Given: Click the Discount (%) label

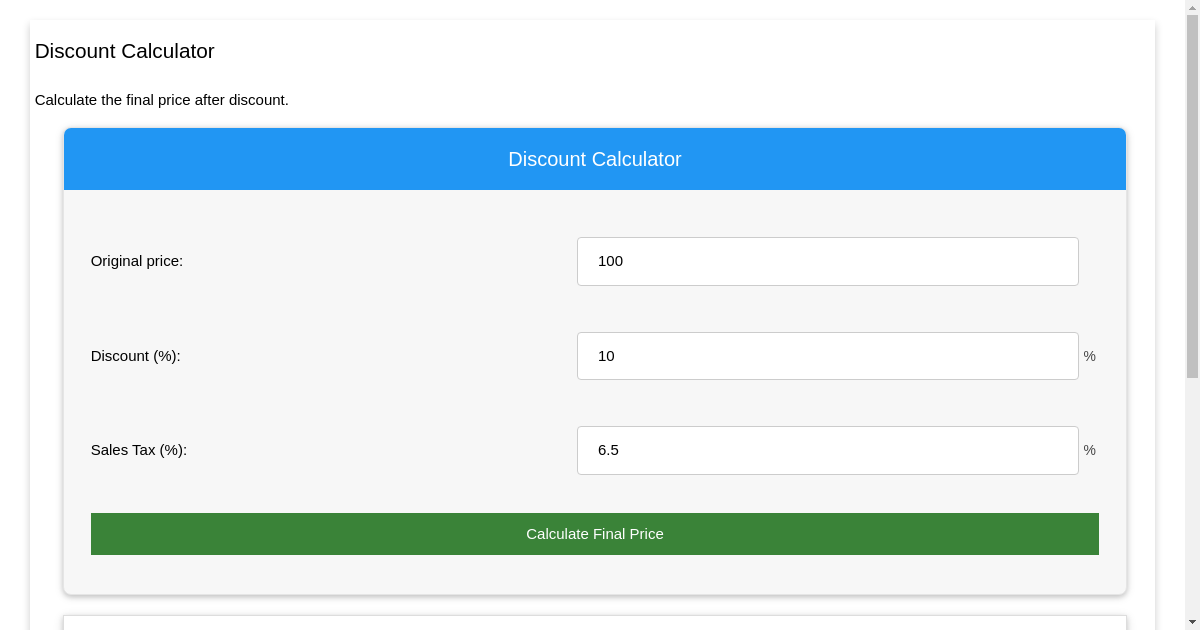Looking at the screenshot, I should coord(135,356).
